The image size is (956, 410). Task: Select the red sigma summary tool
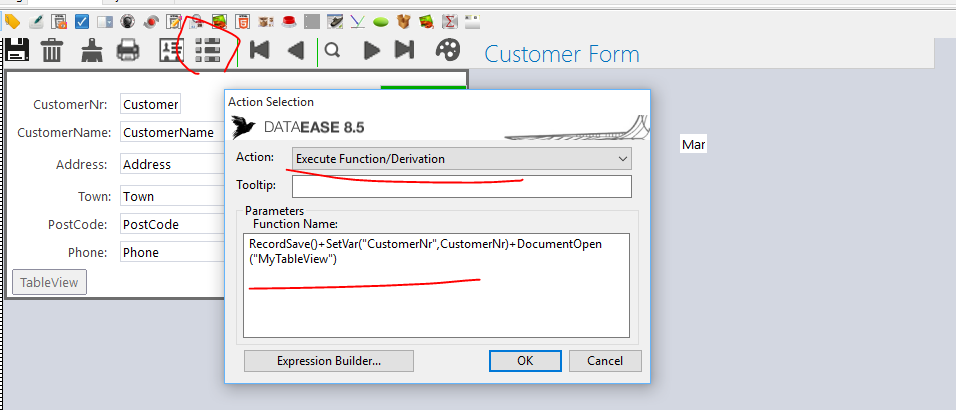[x=449, y=23]
